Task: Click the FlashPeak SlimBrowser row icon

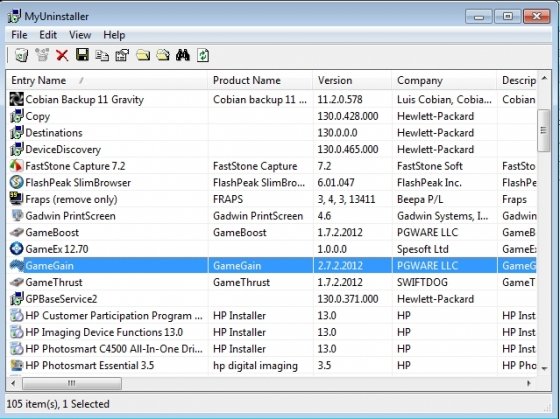Action: (x=16, y=182)
